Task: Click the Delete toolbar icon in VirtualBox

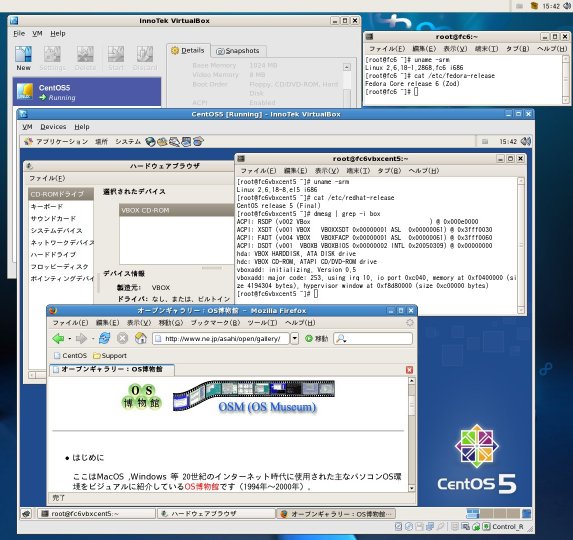Action: pyautogui.click(x=85, y=58)
